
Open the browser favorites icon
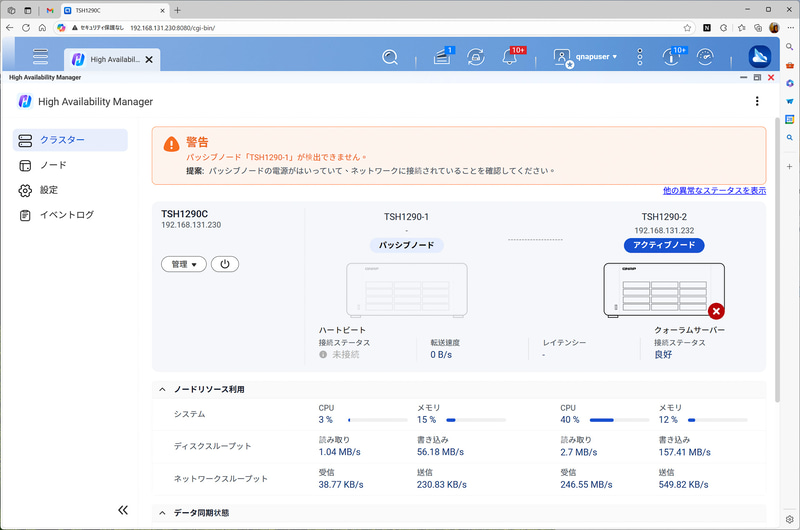point(741,28)
